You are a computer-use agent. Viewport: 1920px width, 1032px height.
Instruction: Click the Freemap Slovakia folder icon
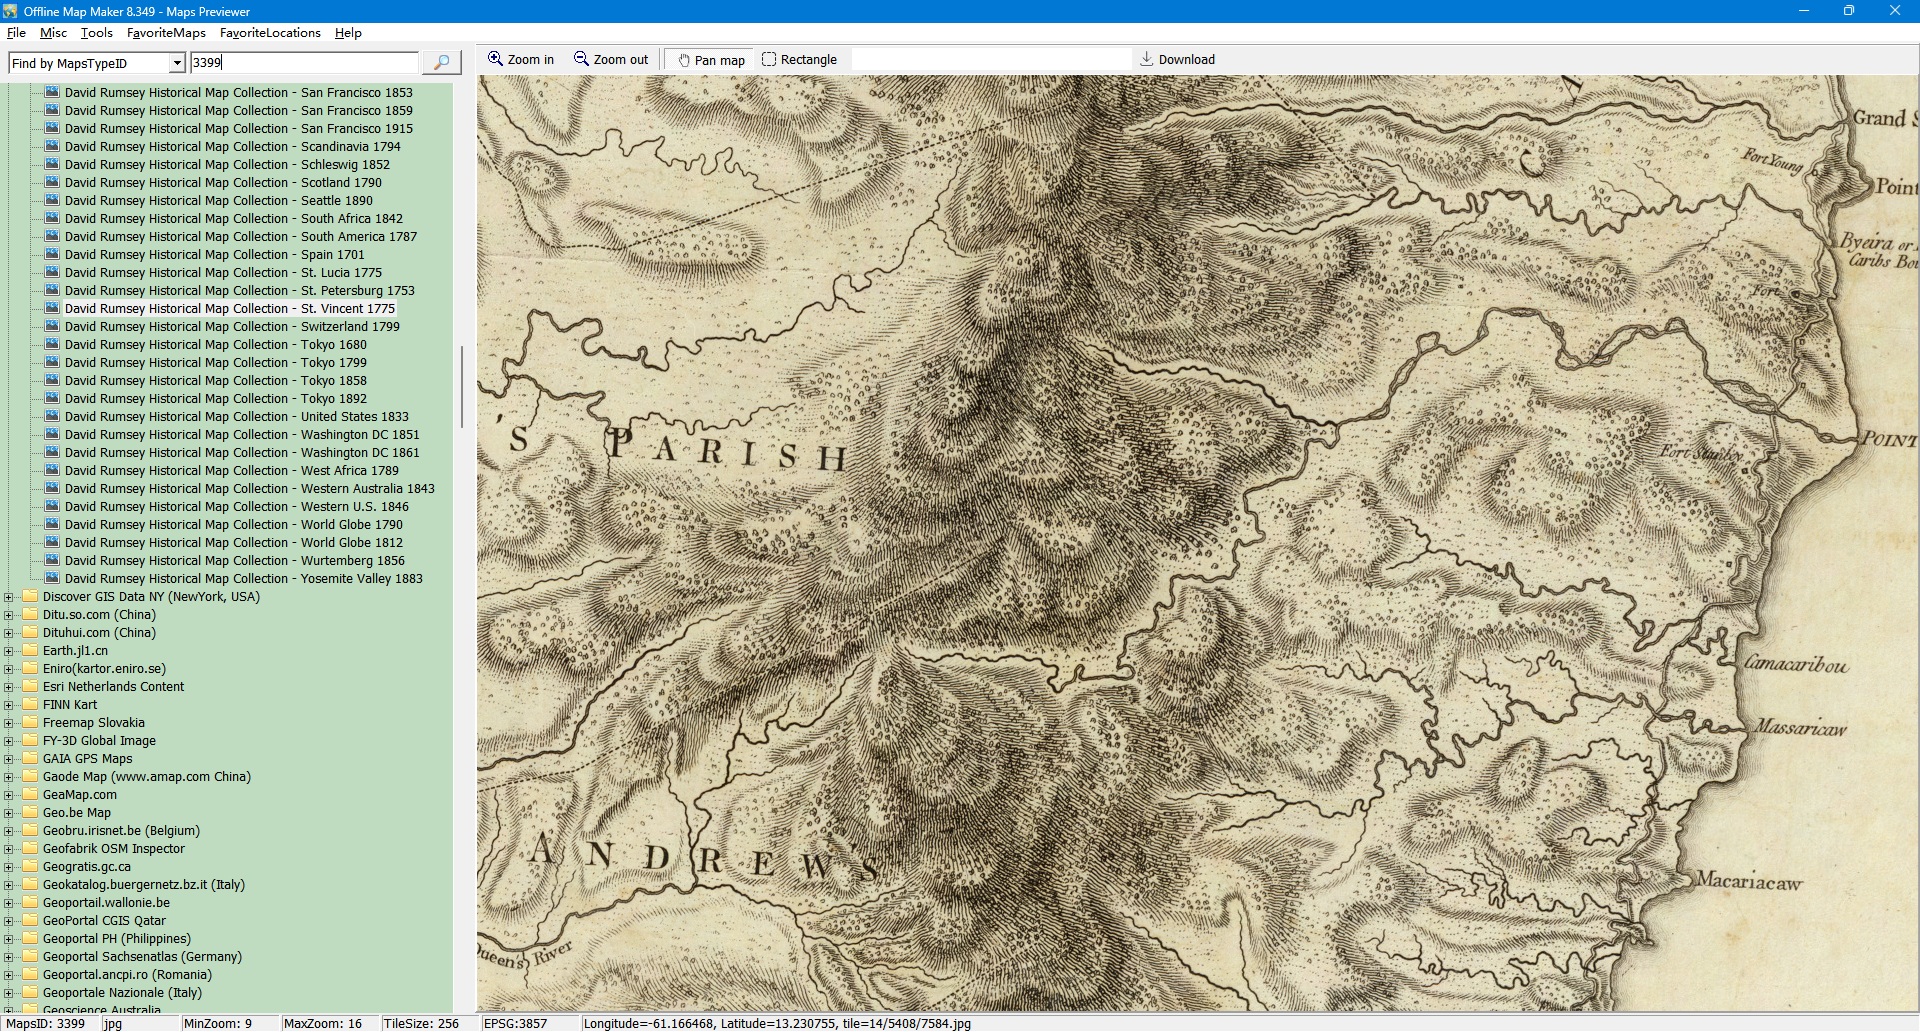click(x=30, y=723)
